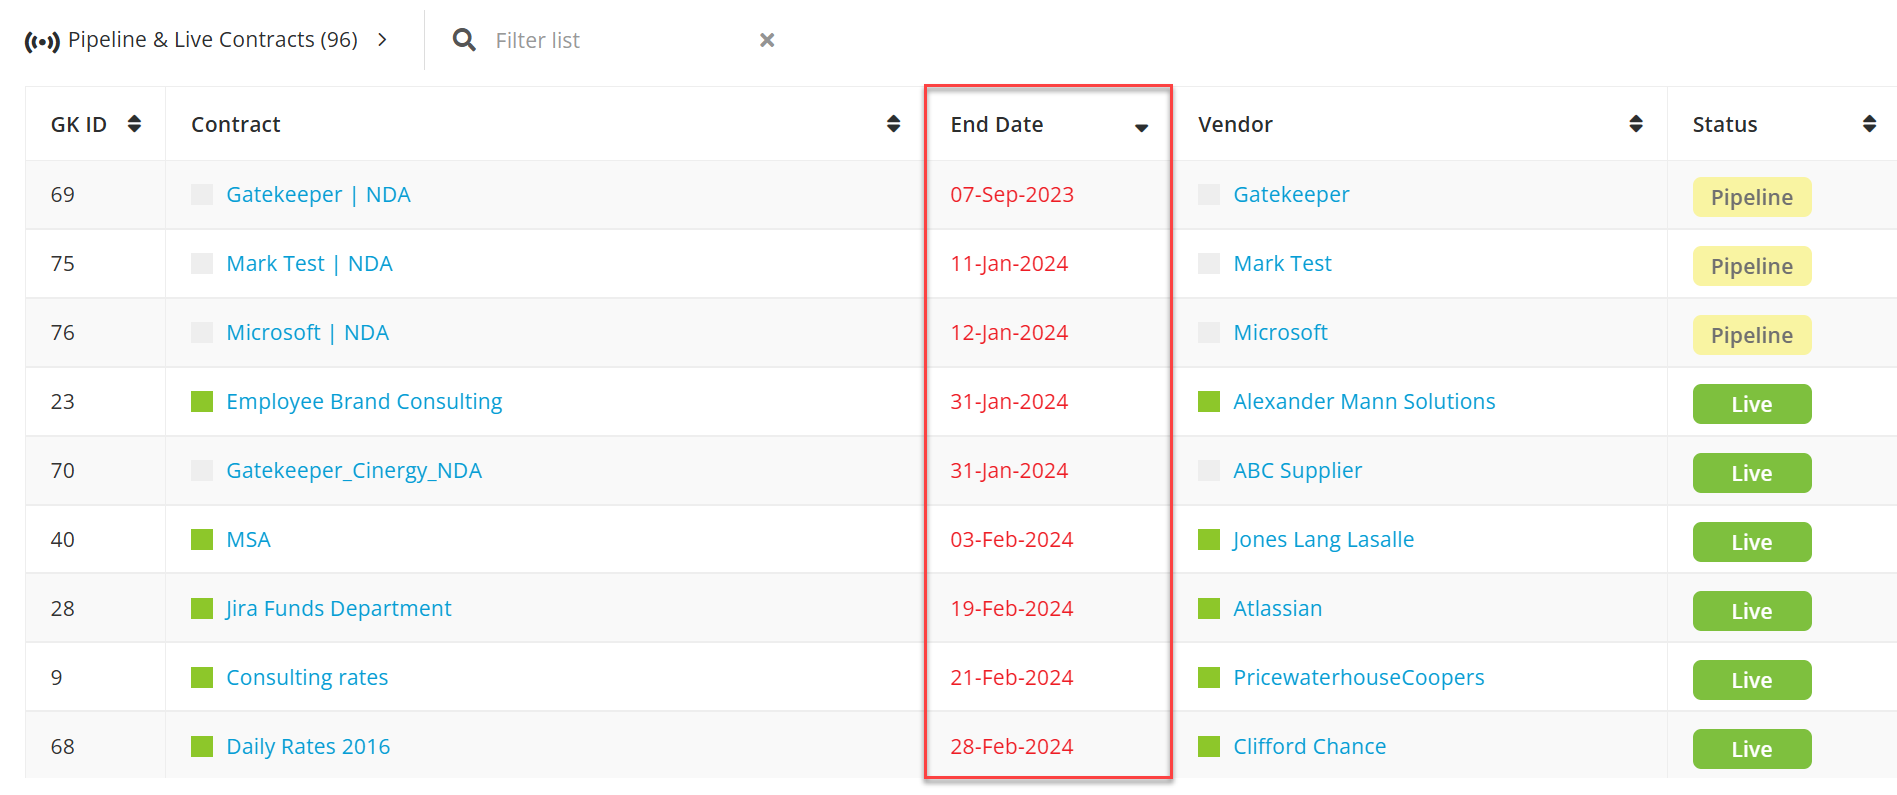1897x795 pixels.
Task: Expand the Pipeline & Live Contracts chevron
Action: 382,40
